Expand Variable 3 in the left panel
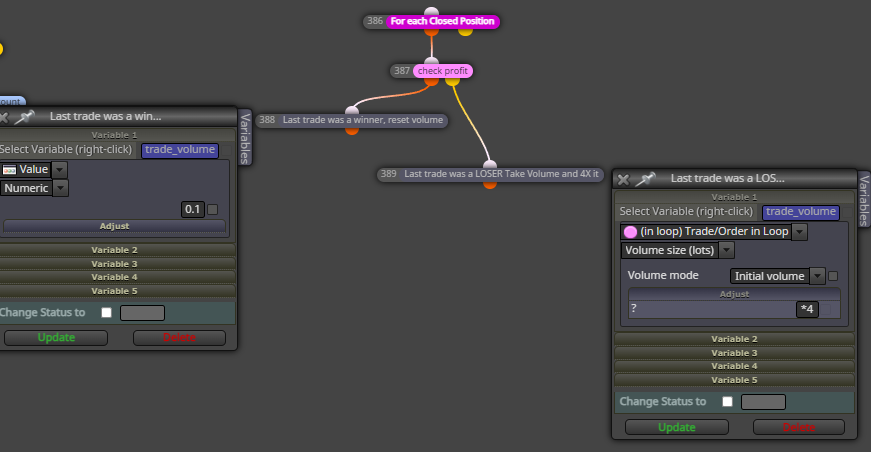 [114, 264]
